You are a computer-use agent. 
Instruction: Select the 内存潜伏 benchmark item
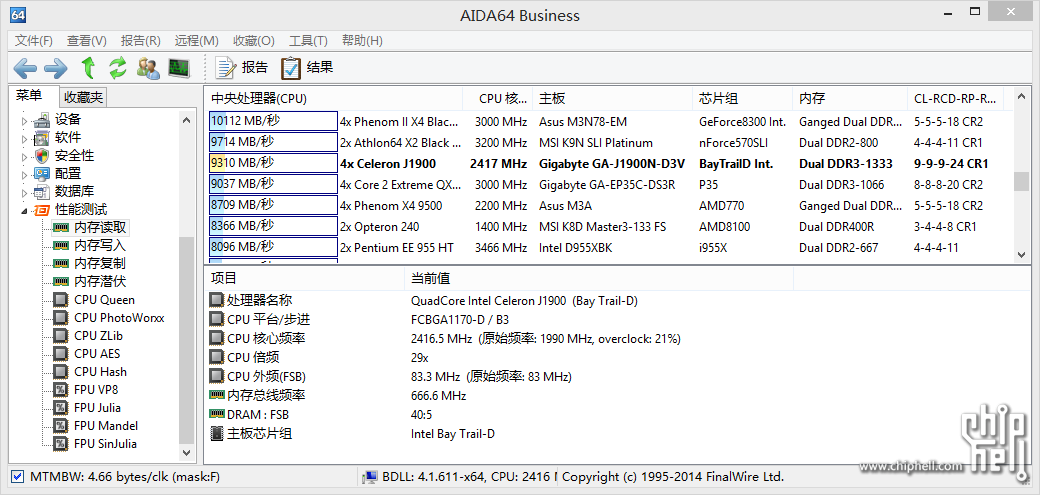point(99,281)
